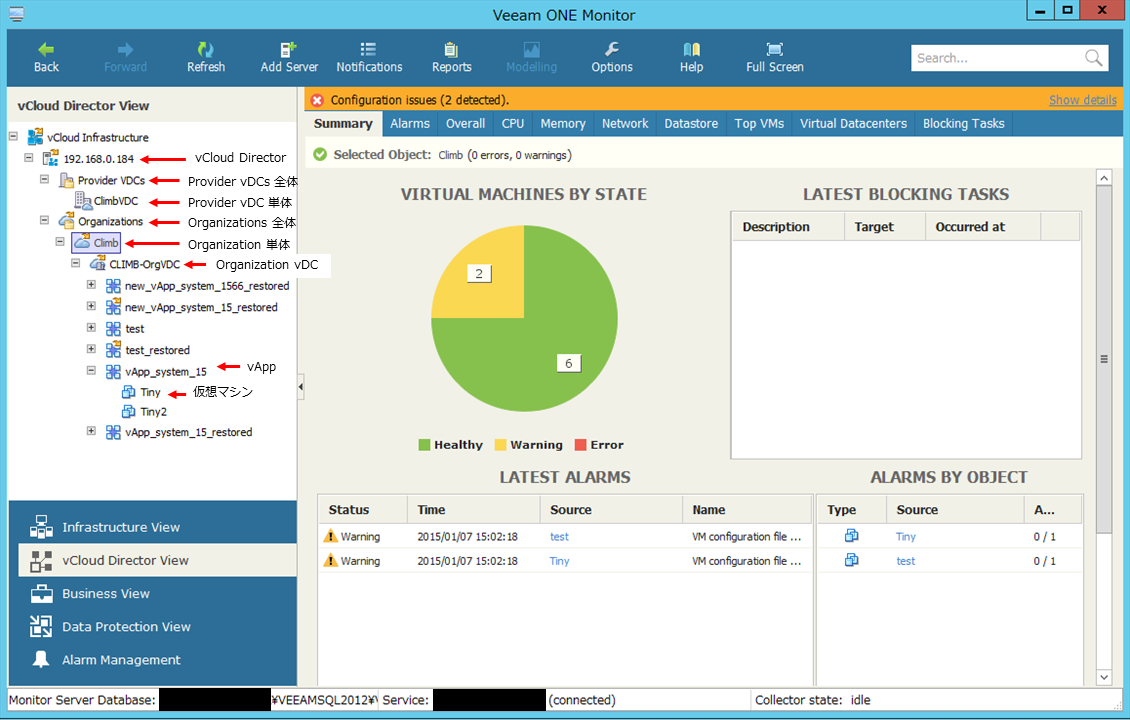This screenshot has height=720, width=1130.
Task: Open the Virtual Datacenters tab
Action: coord(853,123)
